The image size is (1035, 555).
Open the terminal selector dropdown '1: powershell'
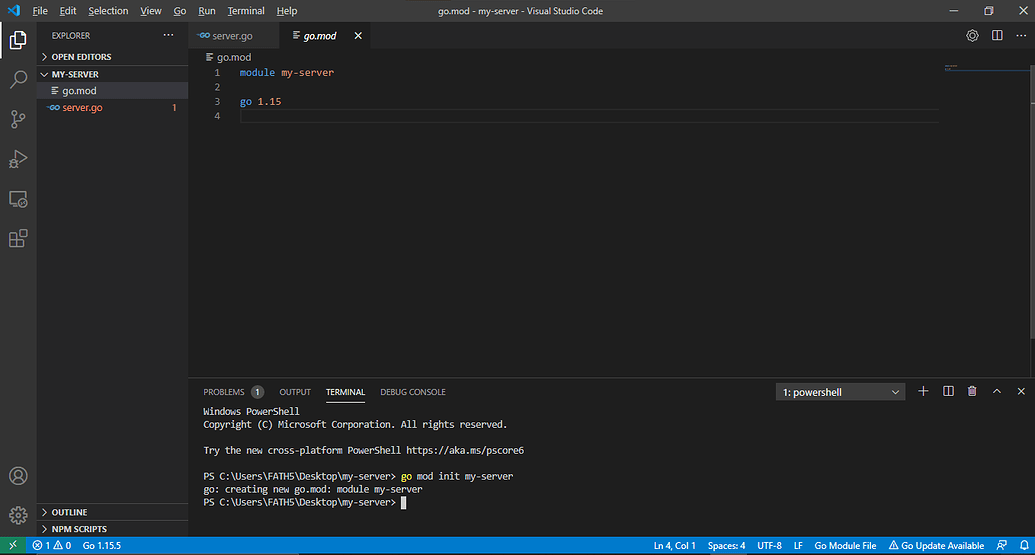tap(840, 392)
